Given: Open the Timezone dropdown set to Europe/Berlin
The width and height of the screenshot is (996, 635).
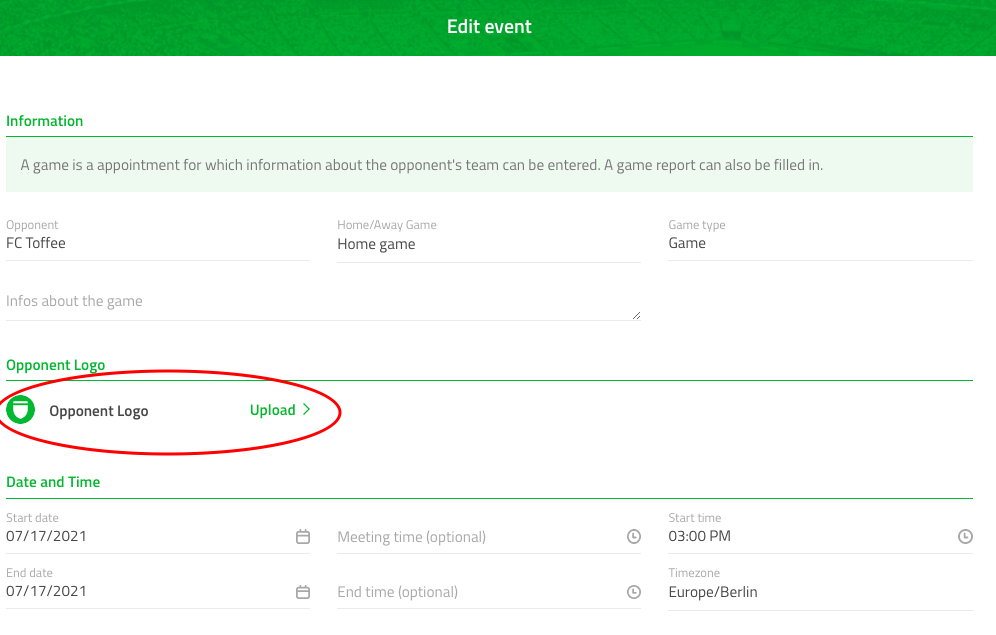Looking at the screenshot, I should [x=820, y=591].
